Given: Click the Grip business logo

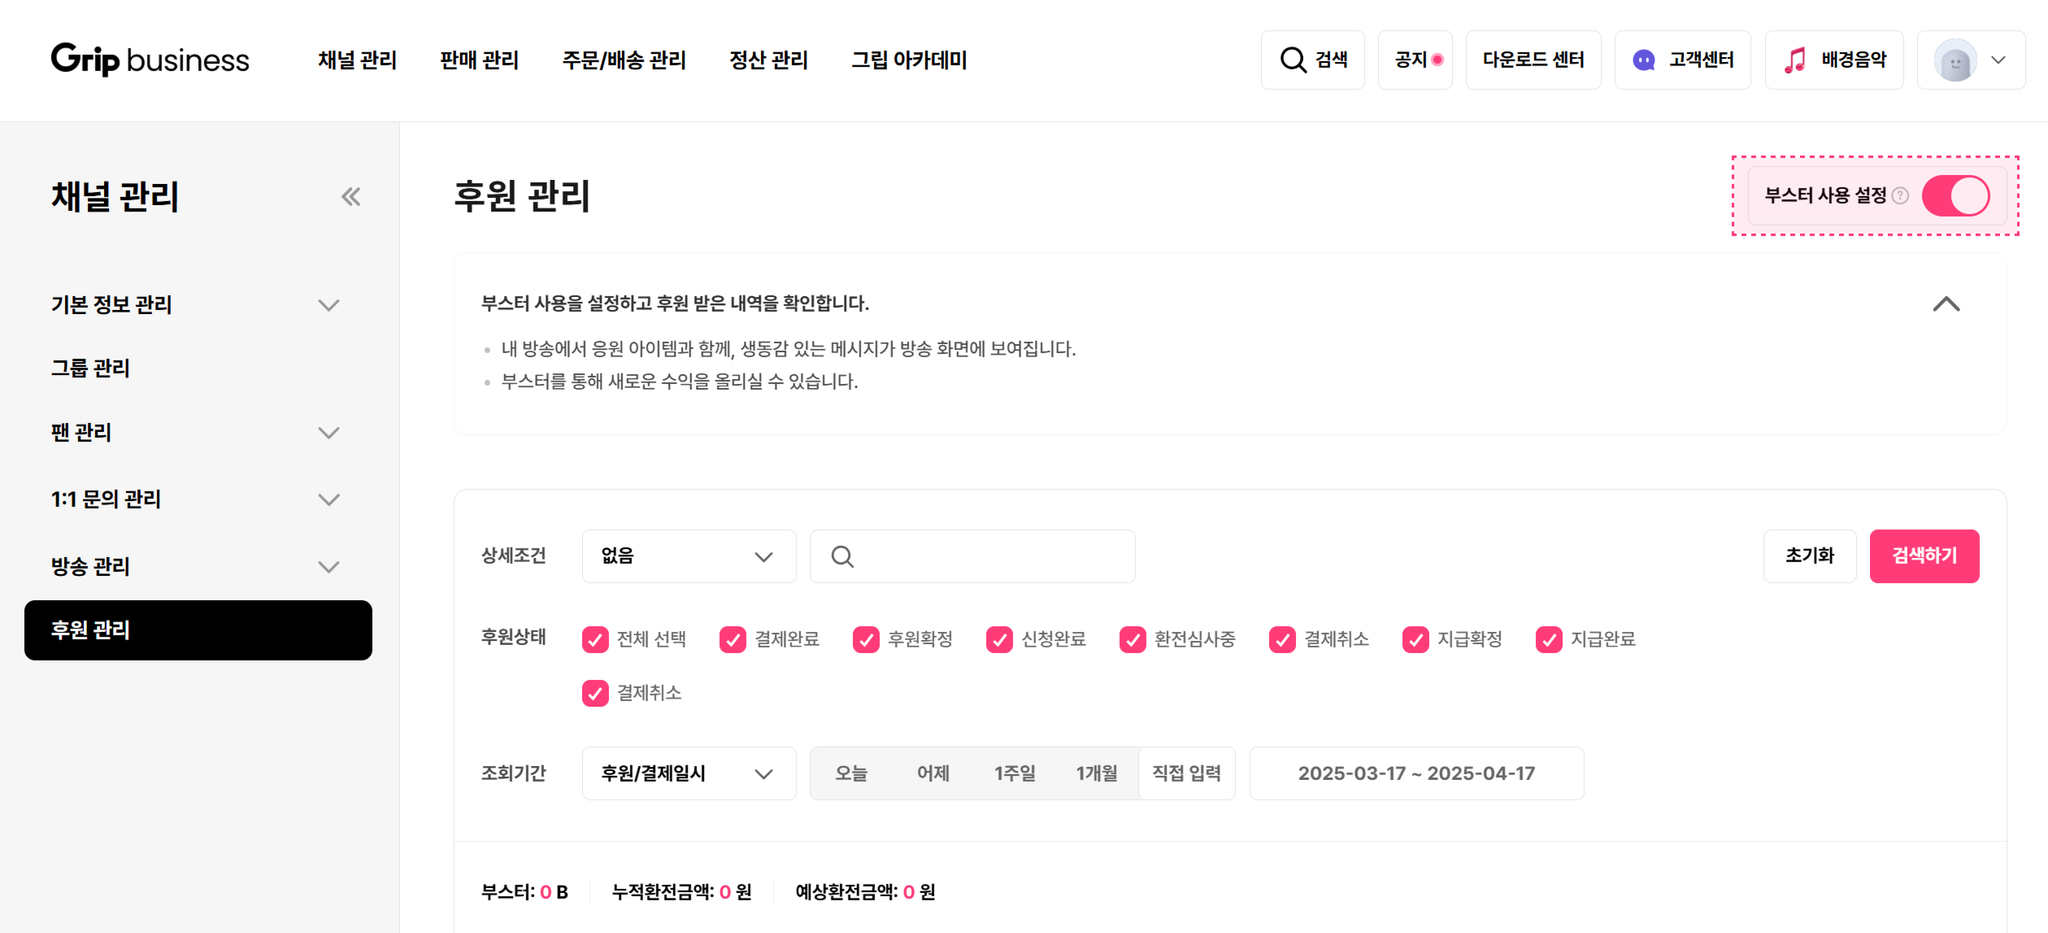Looking at the screenshot, I should tap(150, 60).
